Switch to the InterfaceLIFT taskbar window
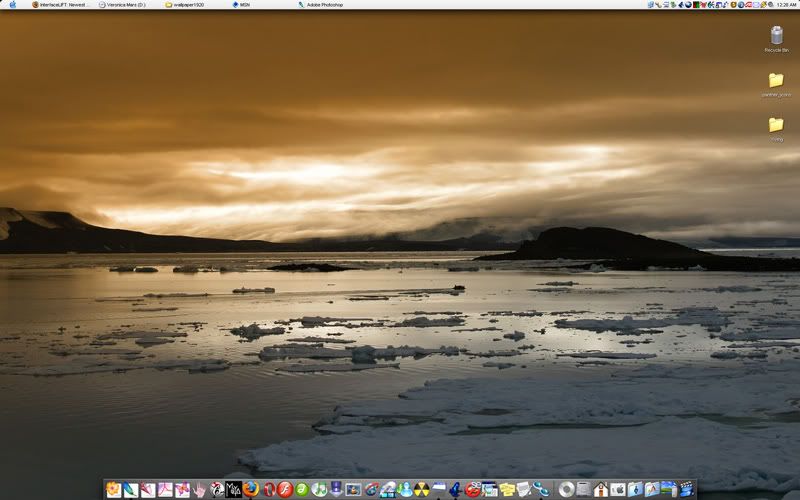Viewport: 800px width, 500px height. click(x=62, y=5)
